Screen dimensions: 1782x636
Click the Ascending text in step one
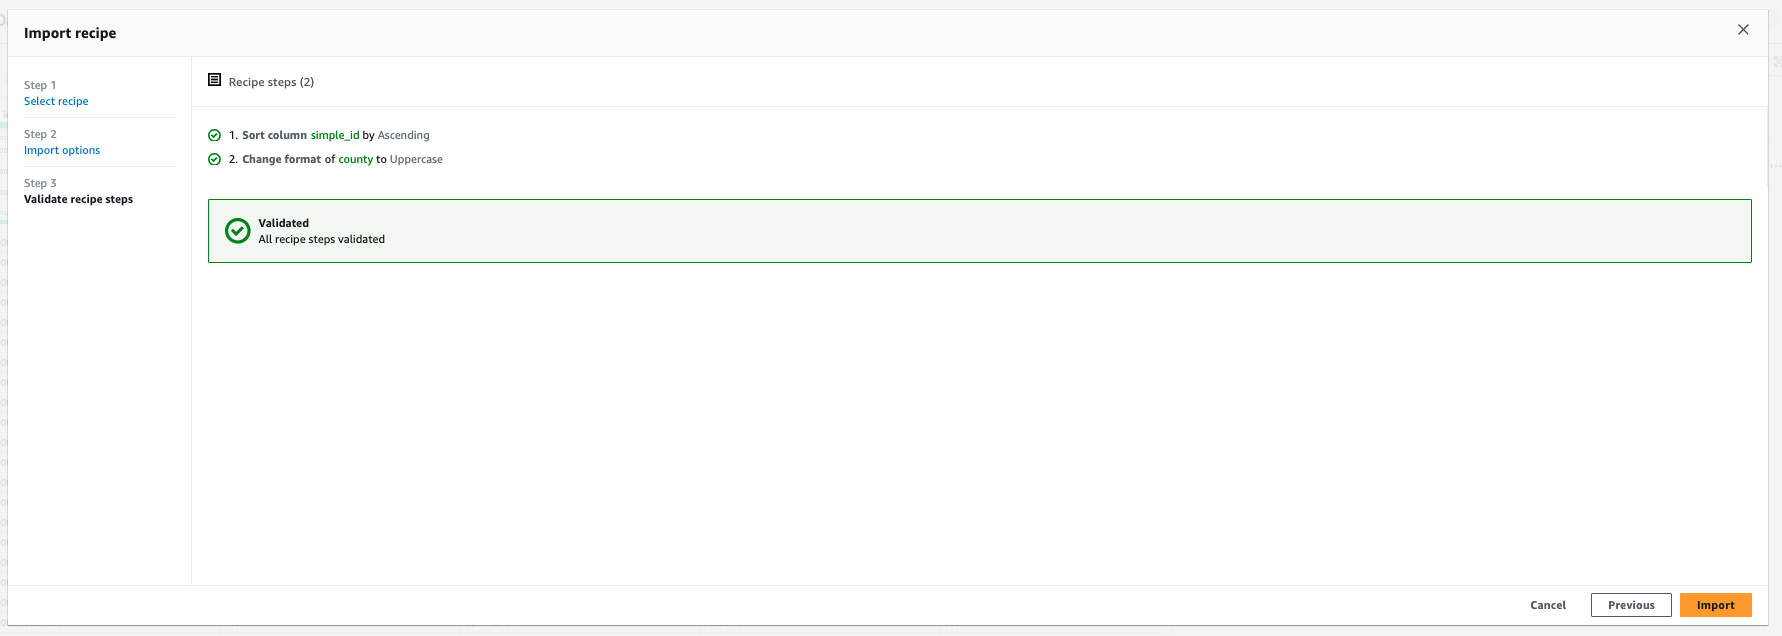(x=404, y=134)
